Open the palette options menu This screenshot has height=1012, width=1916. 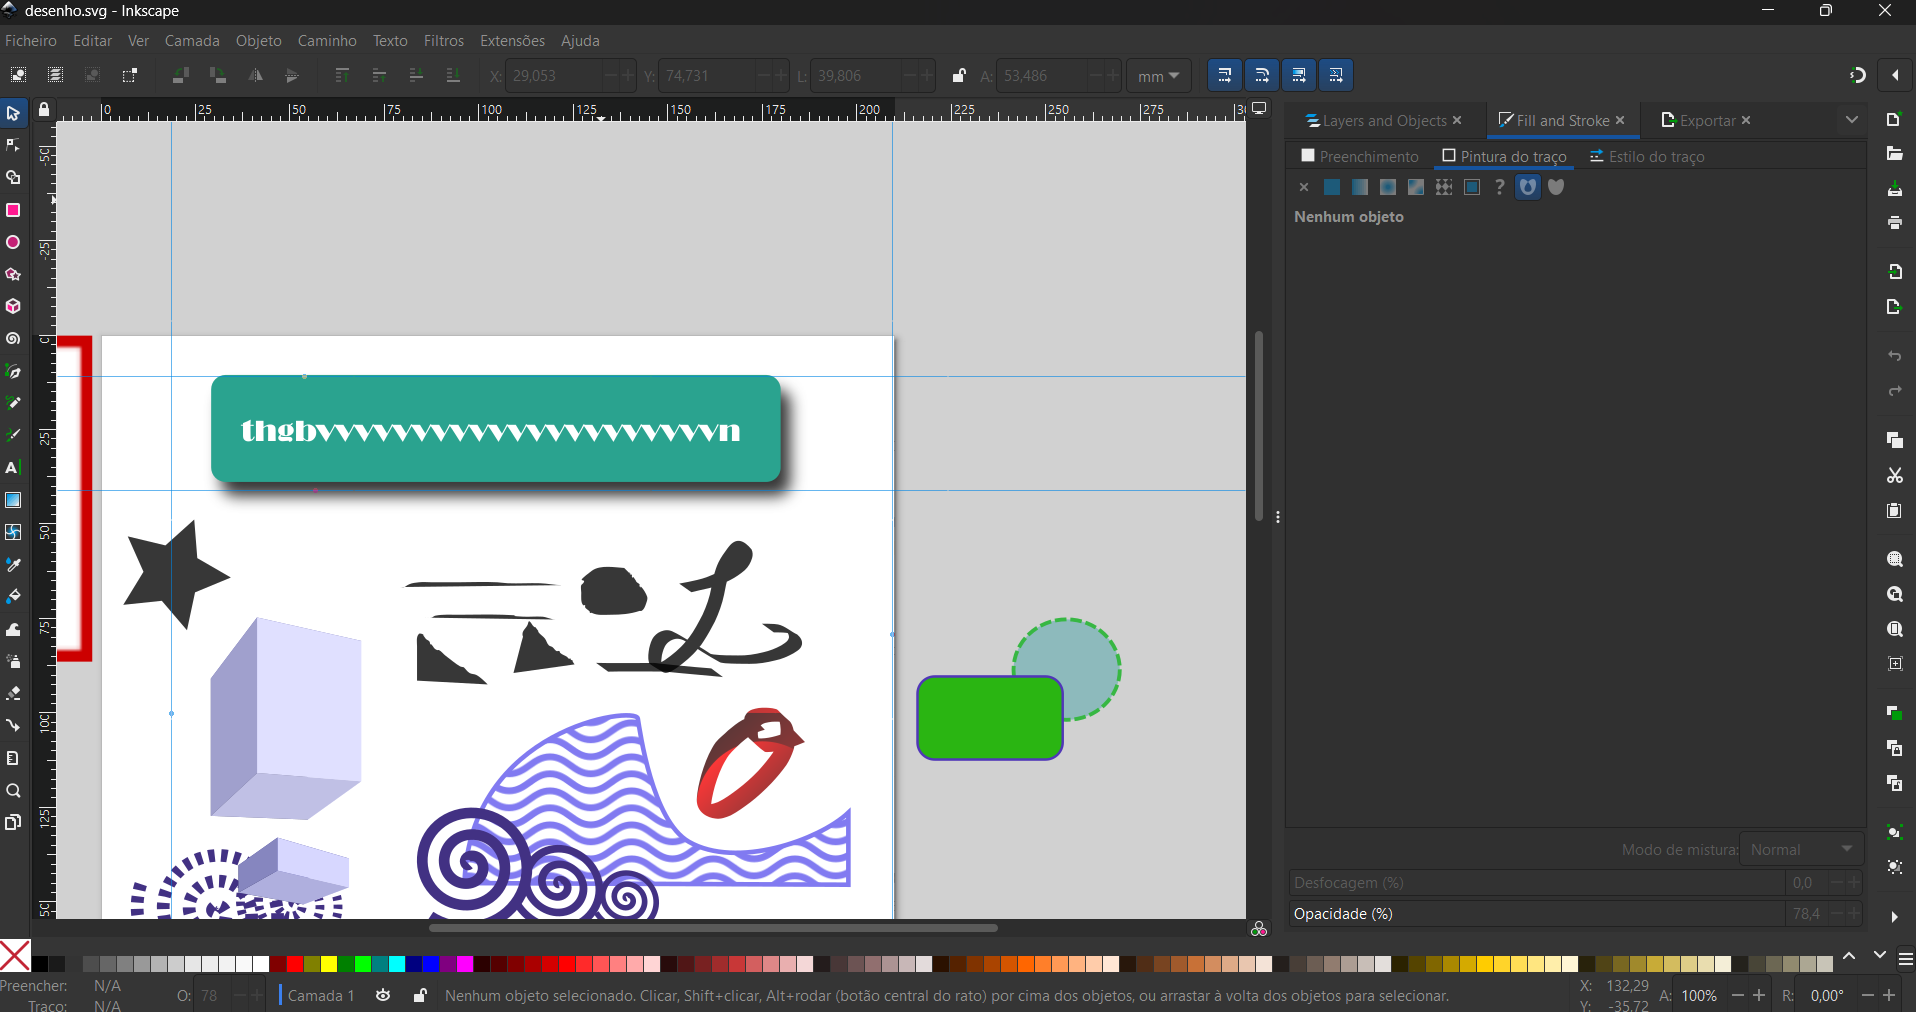(x=1906, y=958)
